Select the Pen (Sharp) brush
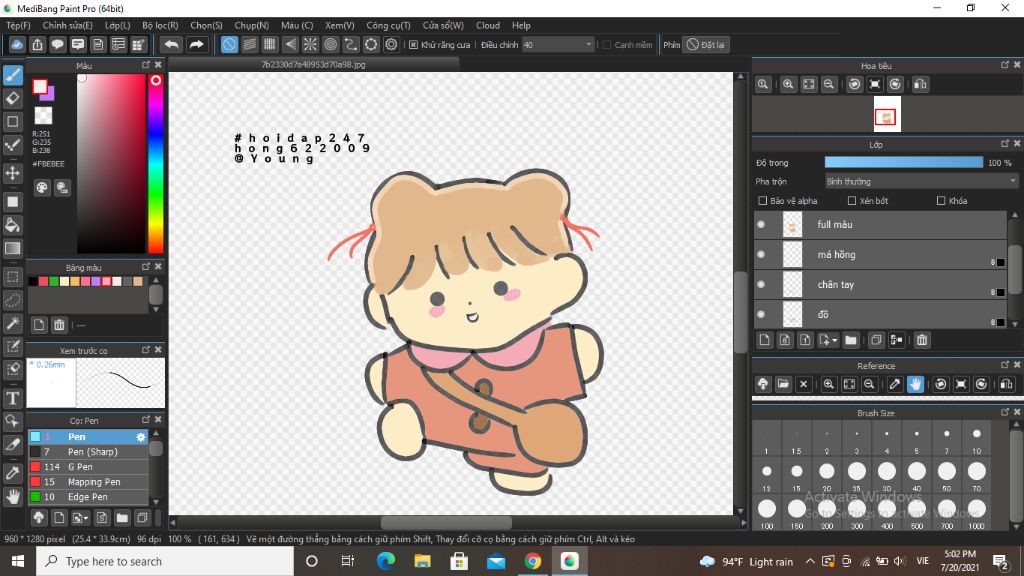This screenshot has height=576, width=1024. tap(88, 451)
